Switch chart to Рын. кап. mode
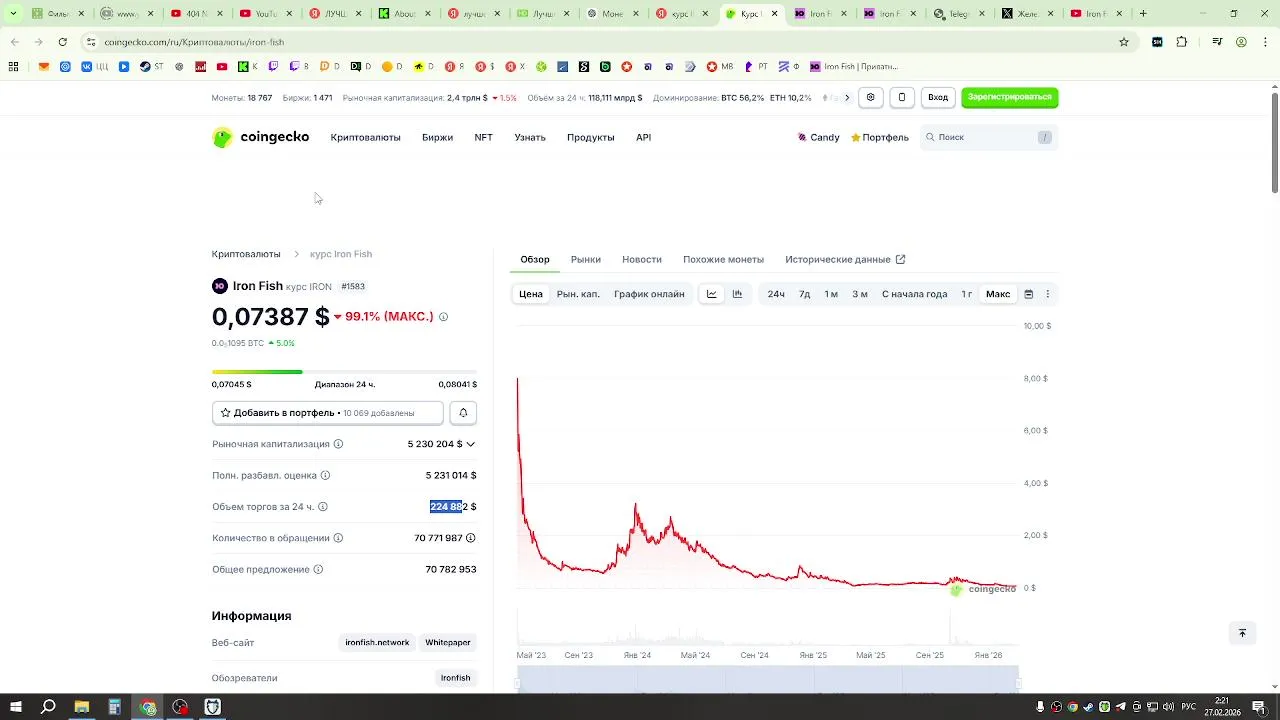 (578, 294)
